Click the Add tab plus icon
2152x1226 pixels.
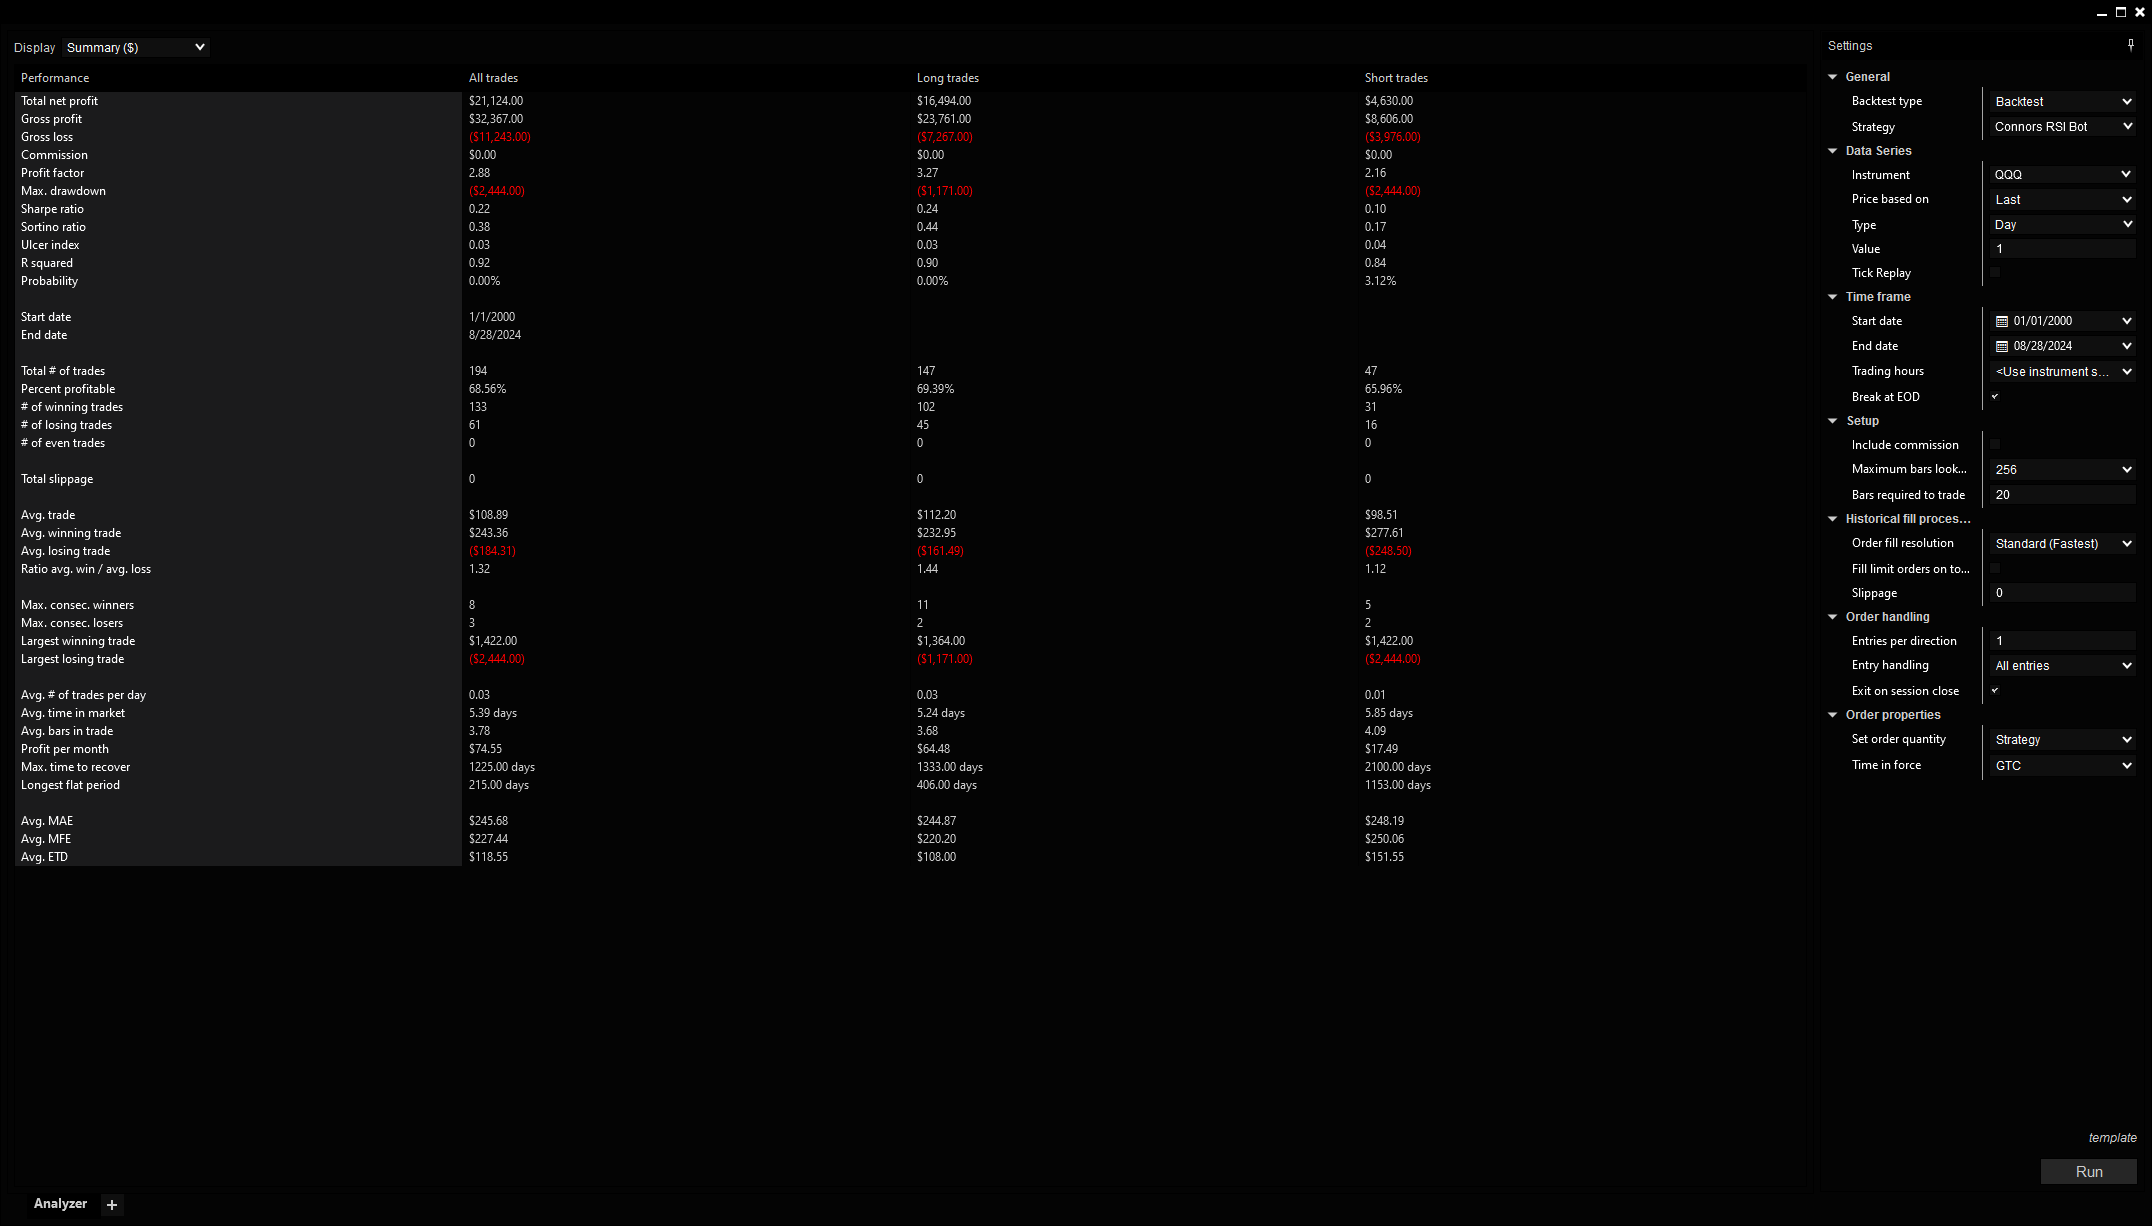(111, 1202)
